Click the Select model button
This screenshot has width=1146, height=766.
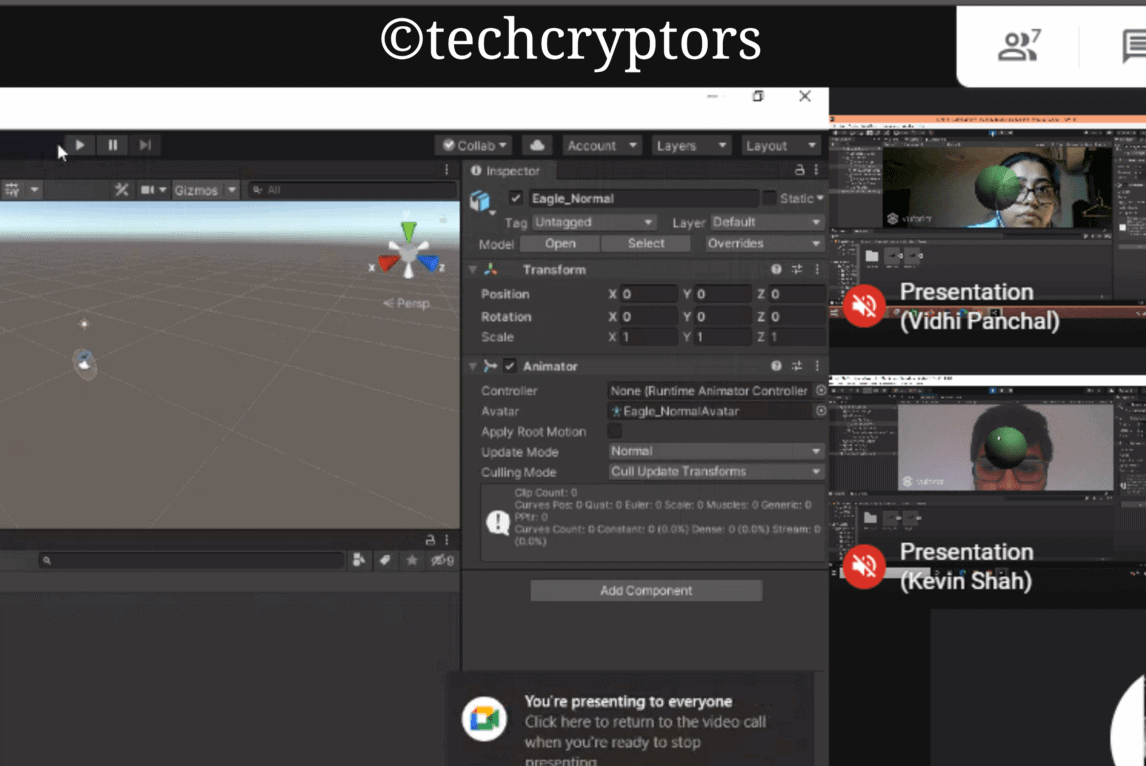646,243
